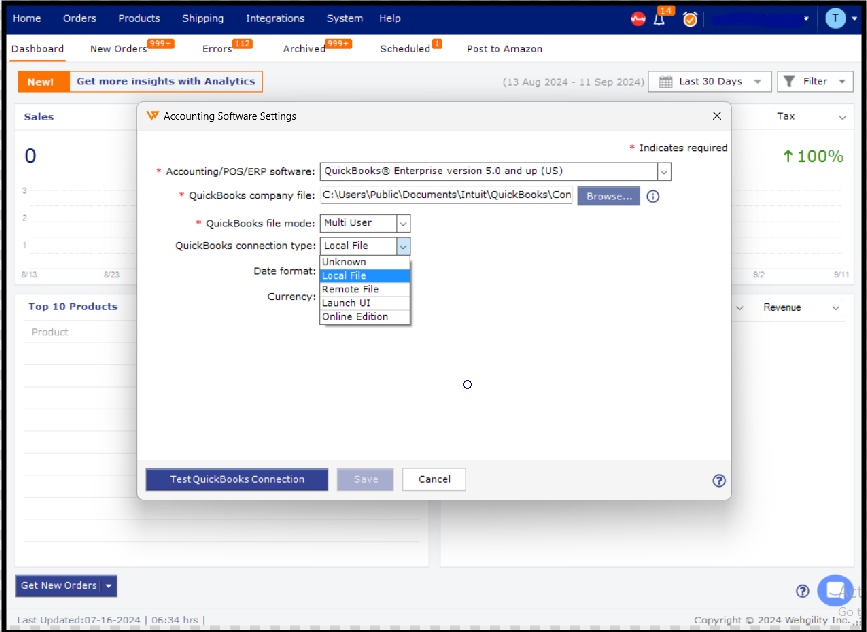Image resolution: width=867 pixels, height=632 pixels.
Task: Open the notifications bell icon
Action: pos(659,19)
